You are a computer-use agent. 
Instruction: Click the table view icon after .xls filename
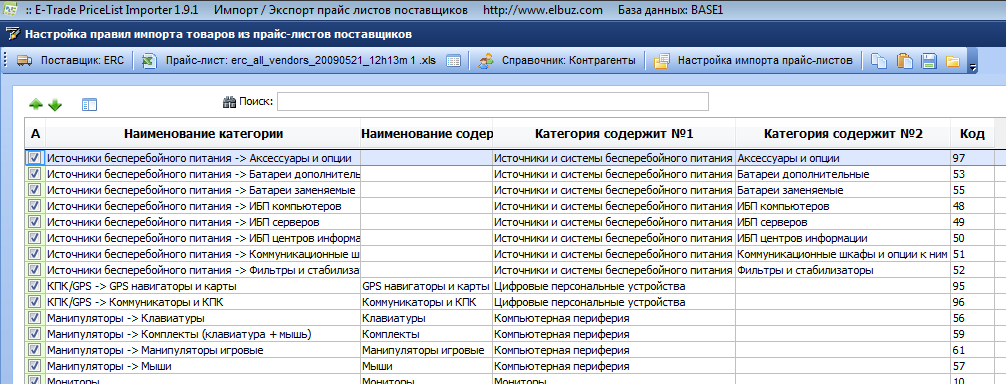(453, 61)
